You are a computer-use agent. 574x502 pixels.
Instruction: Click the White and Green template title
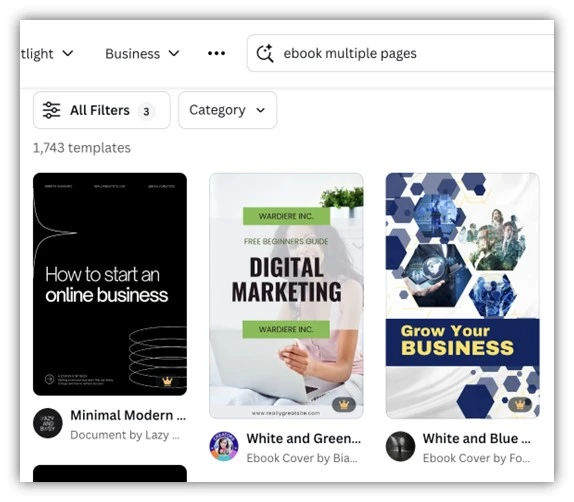303,438
